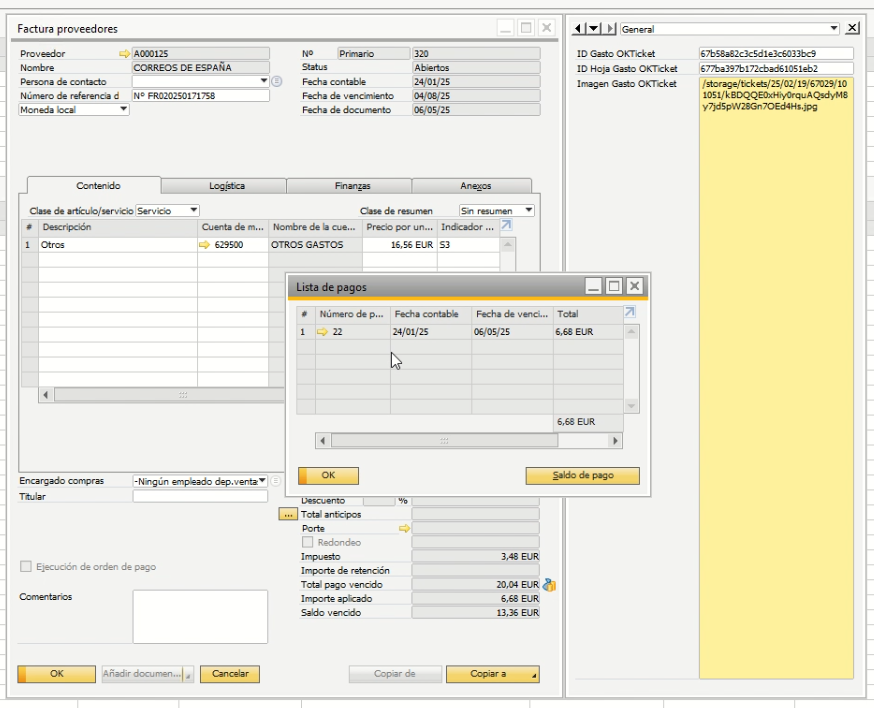Switch to the Contenido tab
The image size is (874, 708).
click(x=98, y=186)
